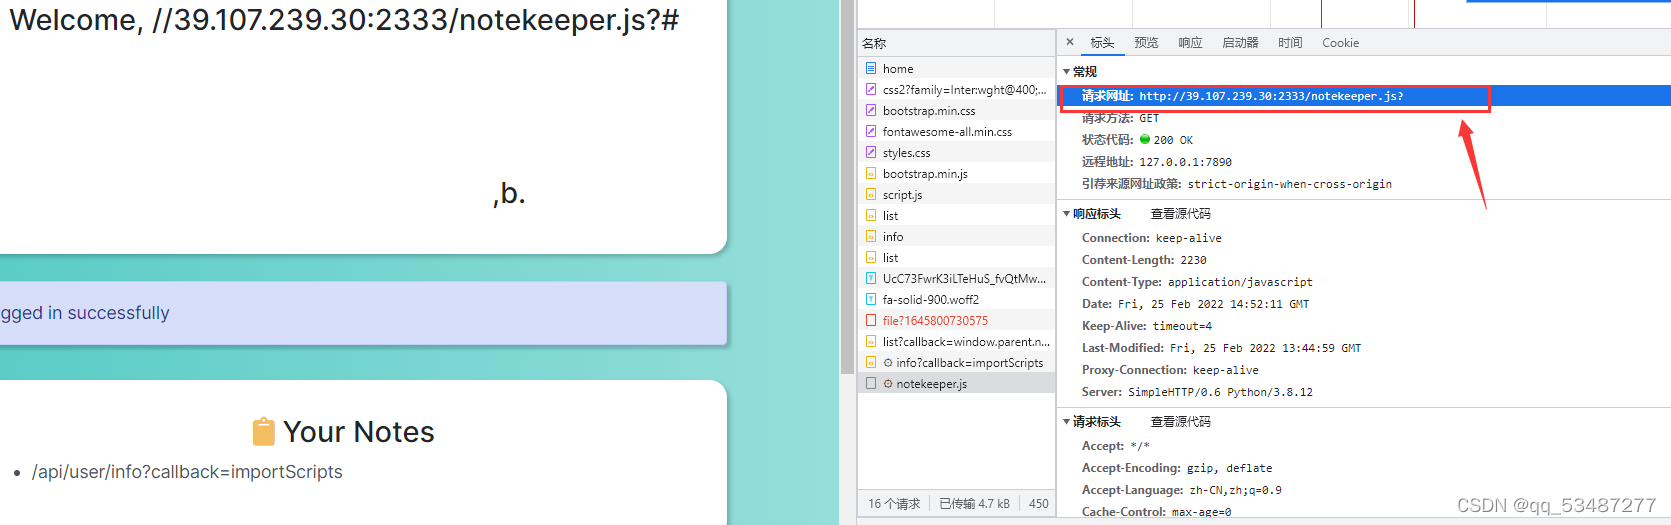Switch to the Cookie tab
Screen dimensions: 1671x525
coord(1340,43)
